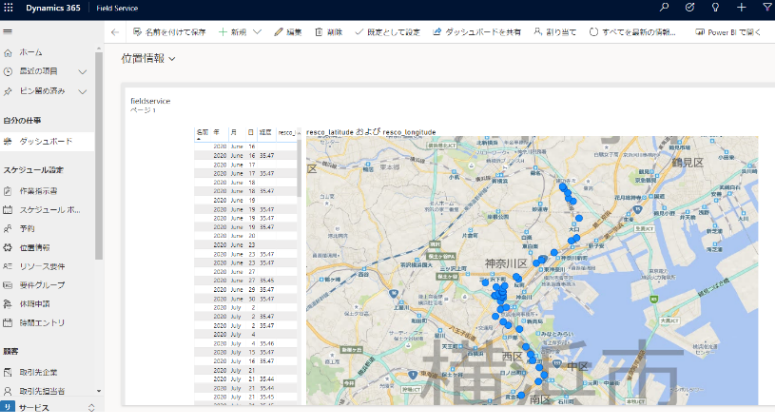Click the back arrow in command bar
The image size is (775, 412).
click(x=114, y=32)
